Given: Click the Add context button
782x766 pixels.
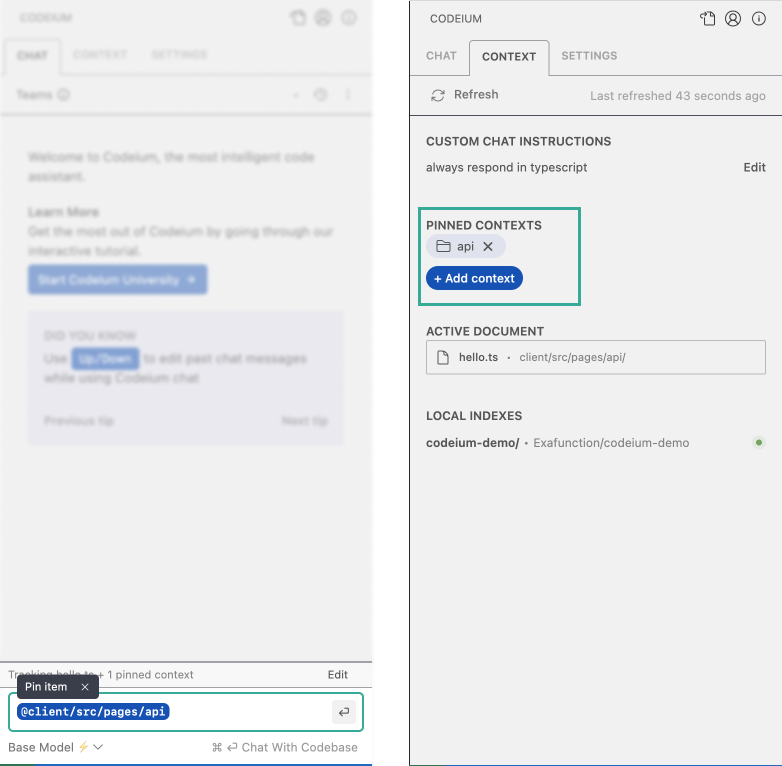Looking at the screenshot, I should coord(474,278).
